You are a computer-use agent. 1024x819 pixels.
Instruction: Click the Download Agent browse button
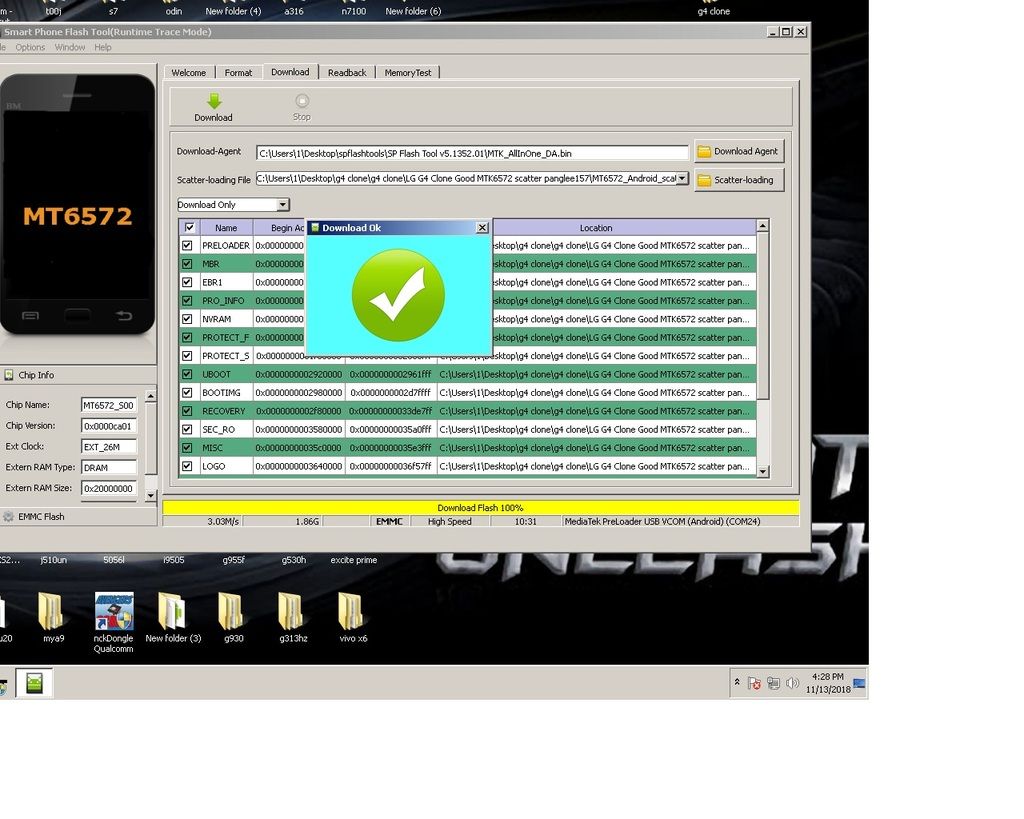click(x=739, y=151)
